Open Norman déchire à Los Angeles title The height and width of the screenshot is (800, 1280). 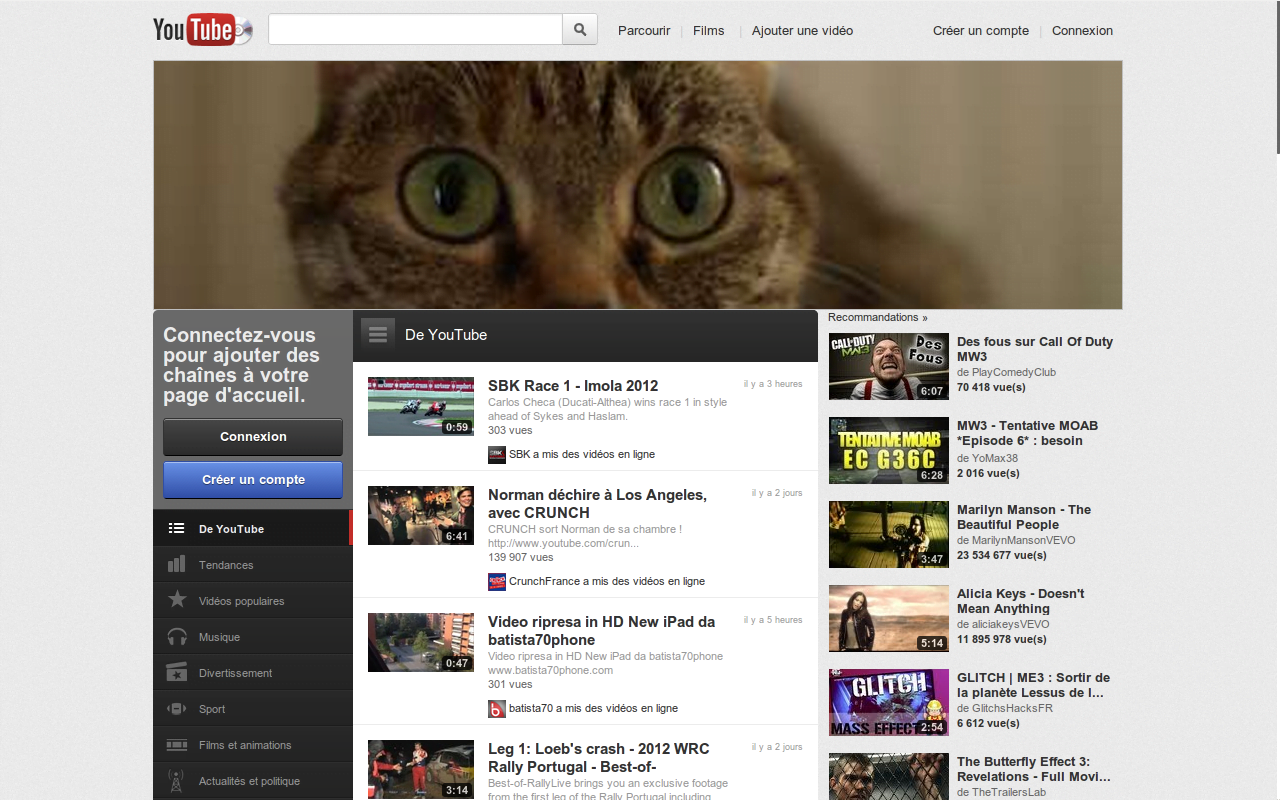pyautogui.click(x=597, y=504)
